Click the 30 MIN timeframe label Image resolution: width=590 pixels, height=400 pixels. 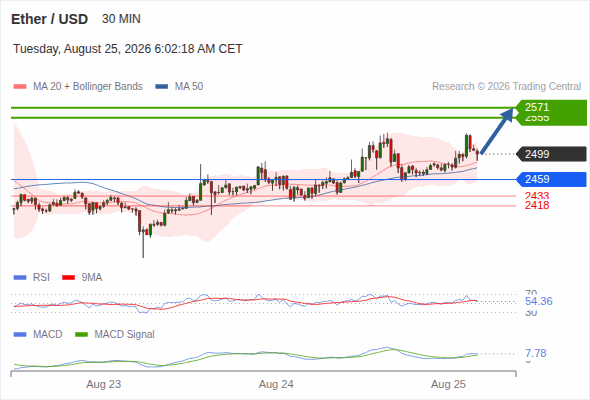click(x=121, y=19)
